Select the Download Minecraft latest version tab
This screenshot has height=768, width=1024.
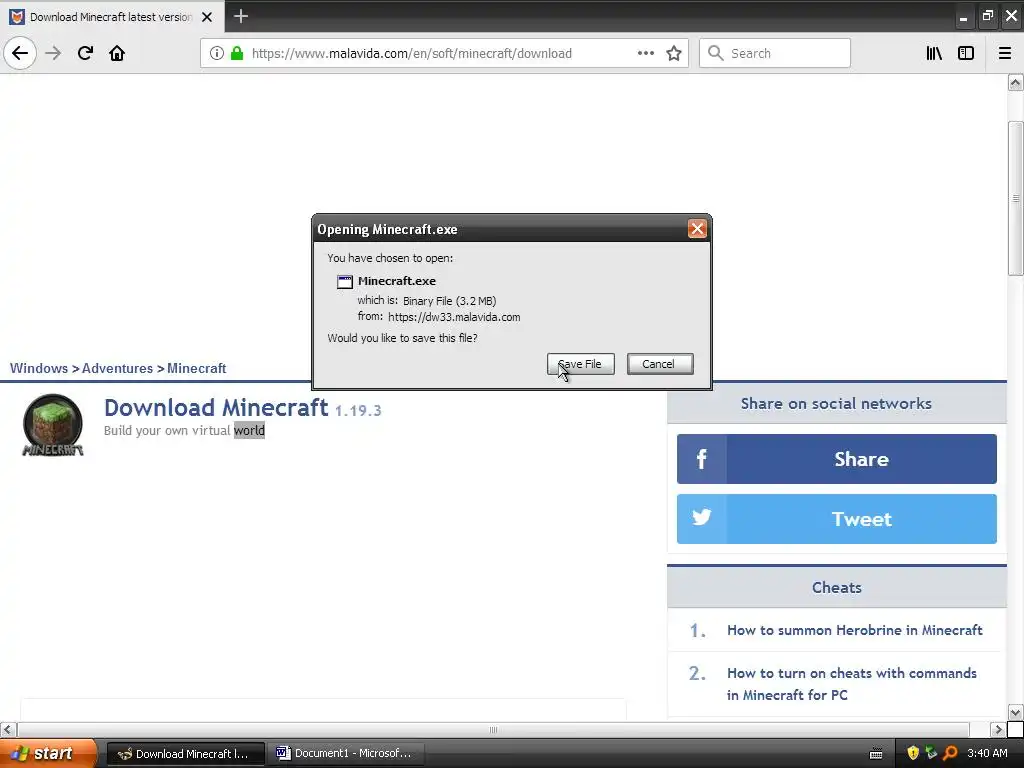tap(112, 17)
